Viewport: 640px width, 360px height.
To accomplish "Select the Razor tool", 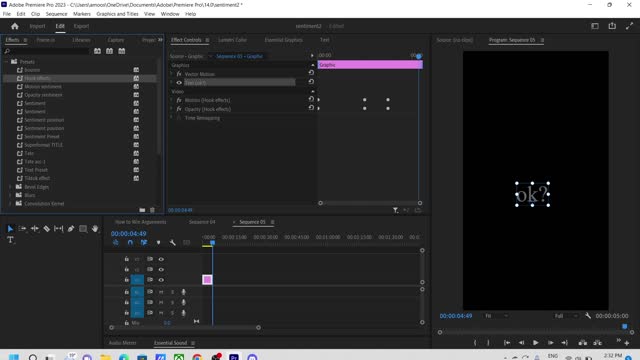I will point(47,229).
